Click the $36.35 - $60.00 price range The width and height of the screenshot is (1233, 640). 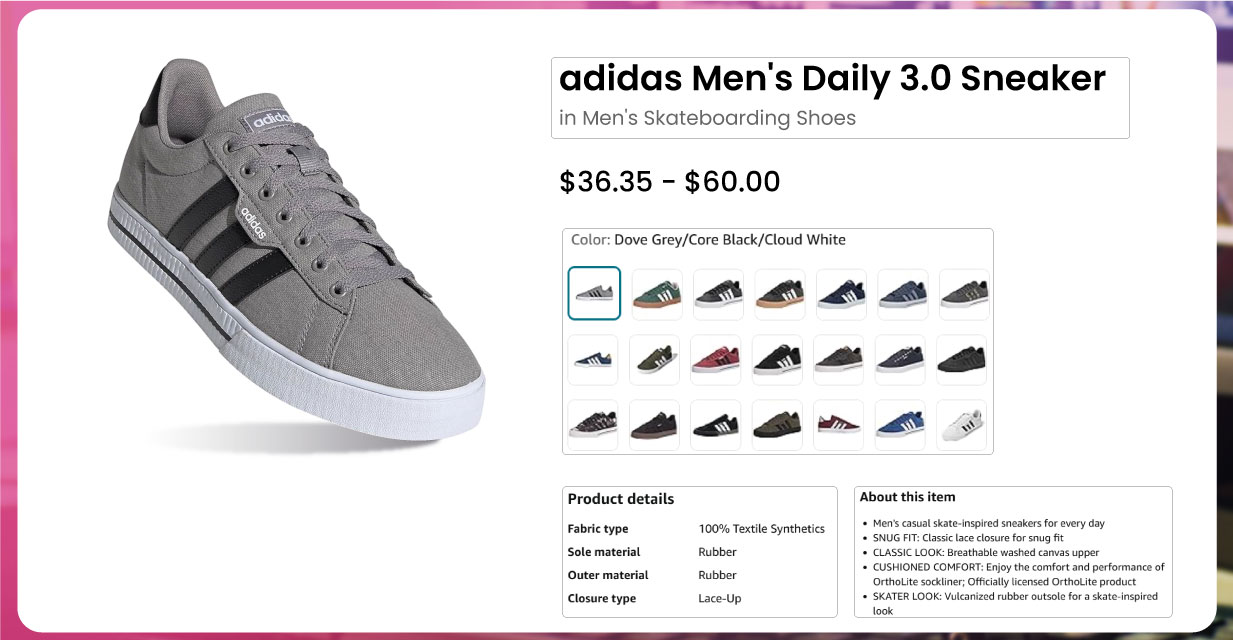[x=669, y=182]
